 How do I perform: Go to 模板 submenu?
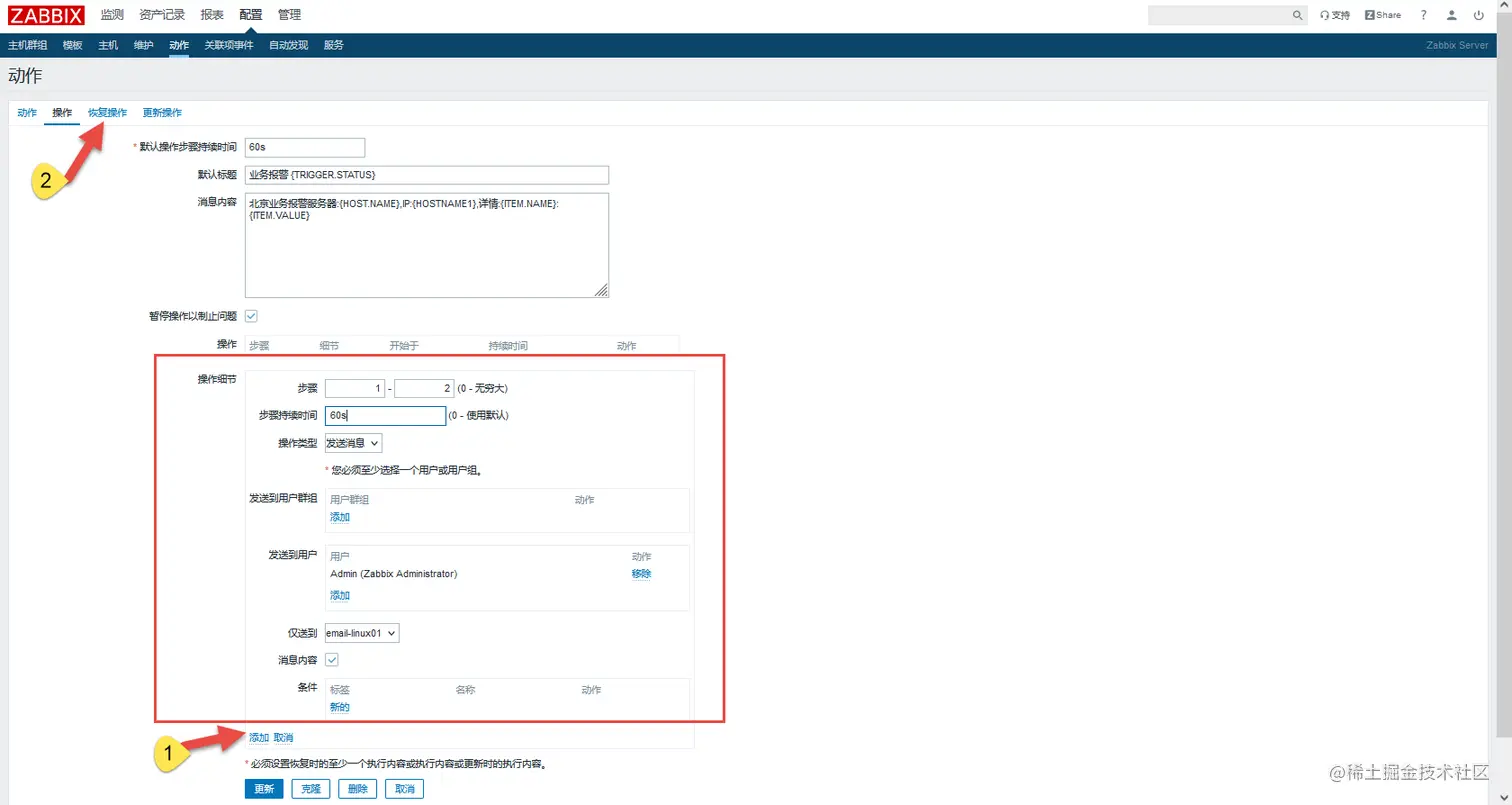point(72,45)
